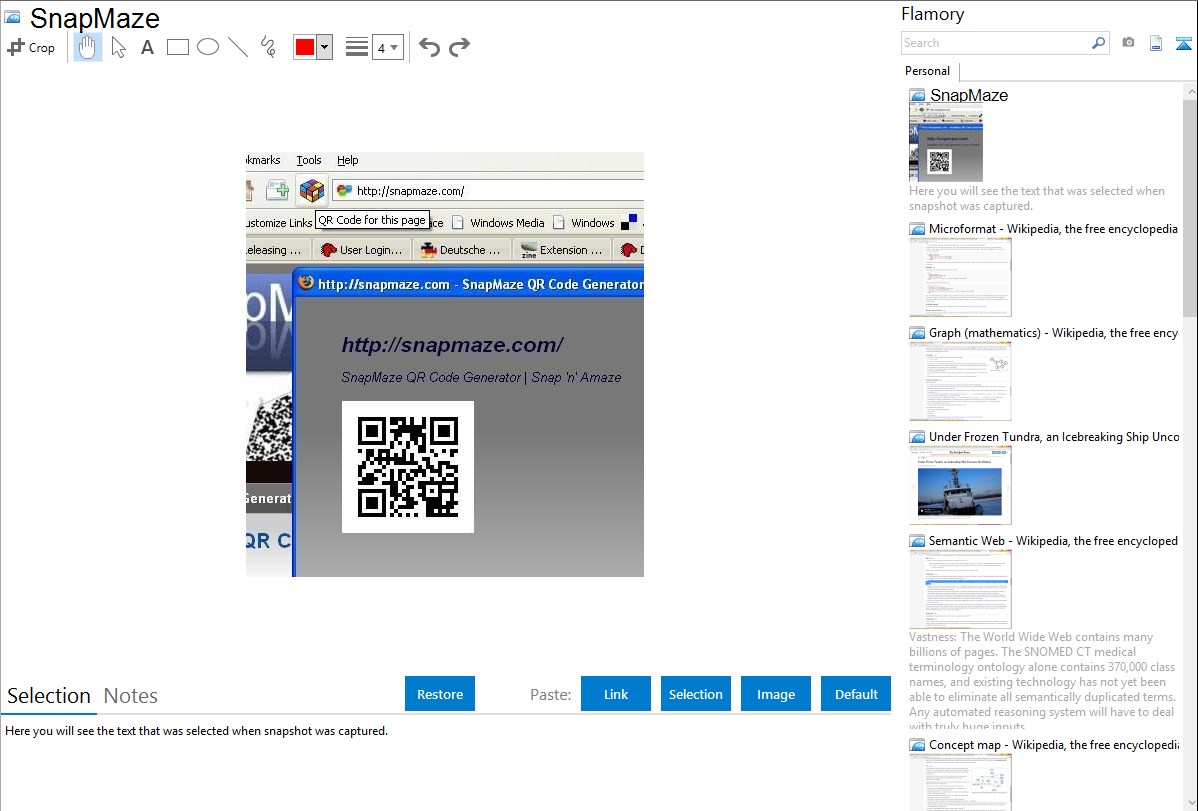Click the camera capture icon
This screenshot has width=1198, height=811.
(x=1128, y=43)
